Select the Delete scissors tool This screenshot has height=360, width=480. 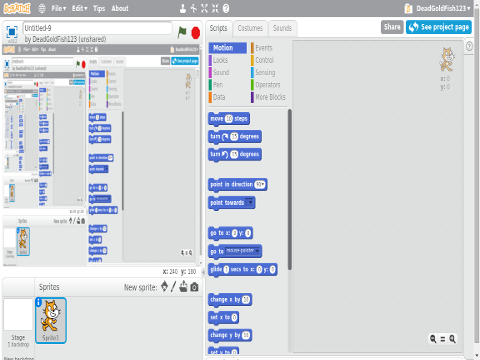click(194, 8)
